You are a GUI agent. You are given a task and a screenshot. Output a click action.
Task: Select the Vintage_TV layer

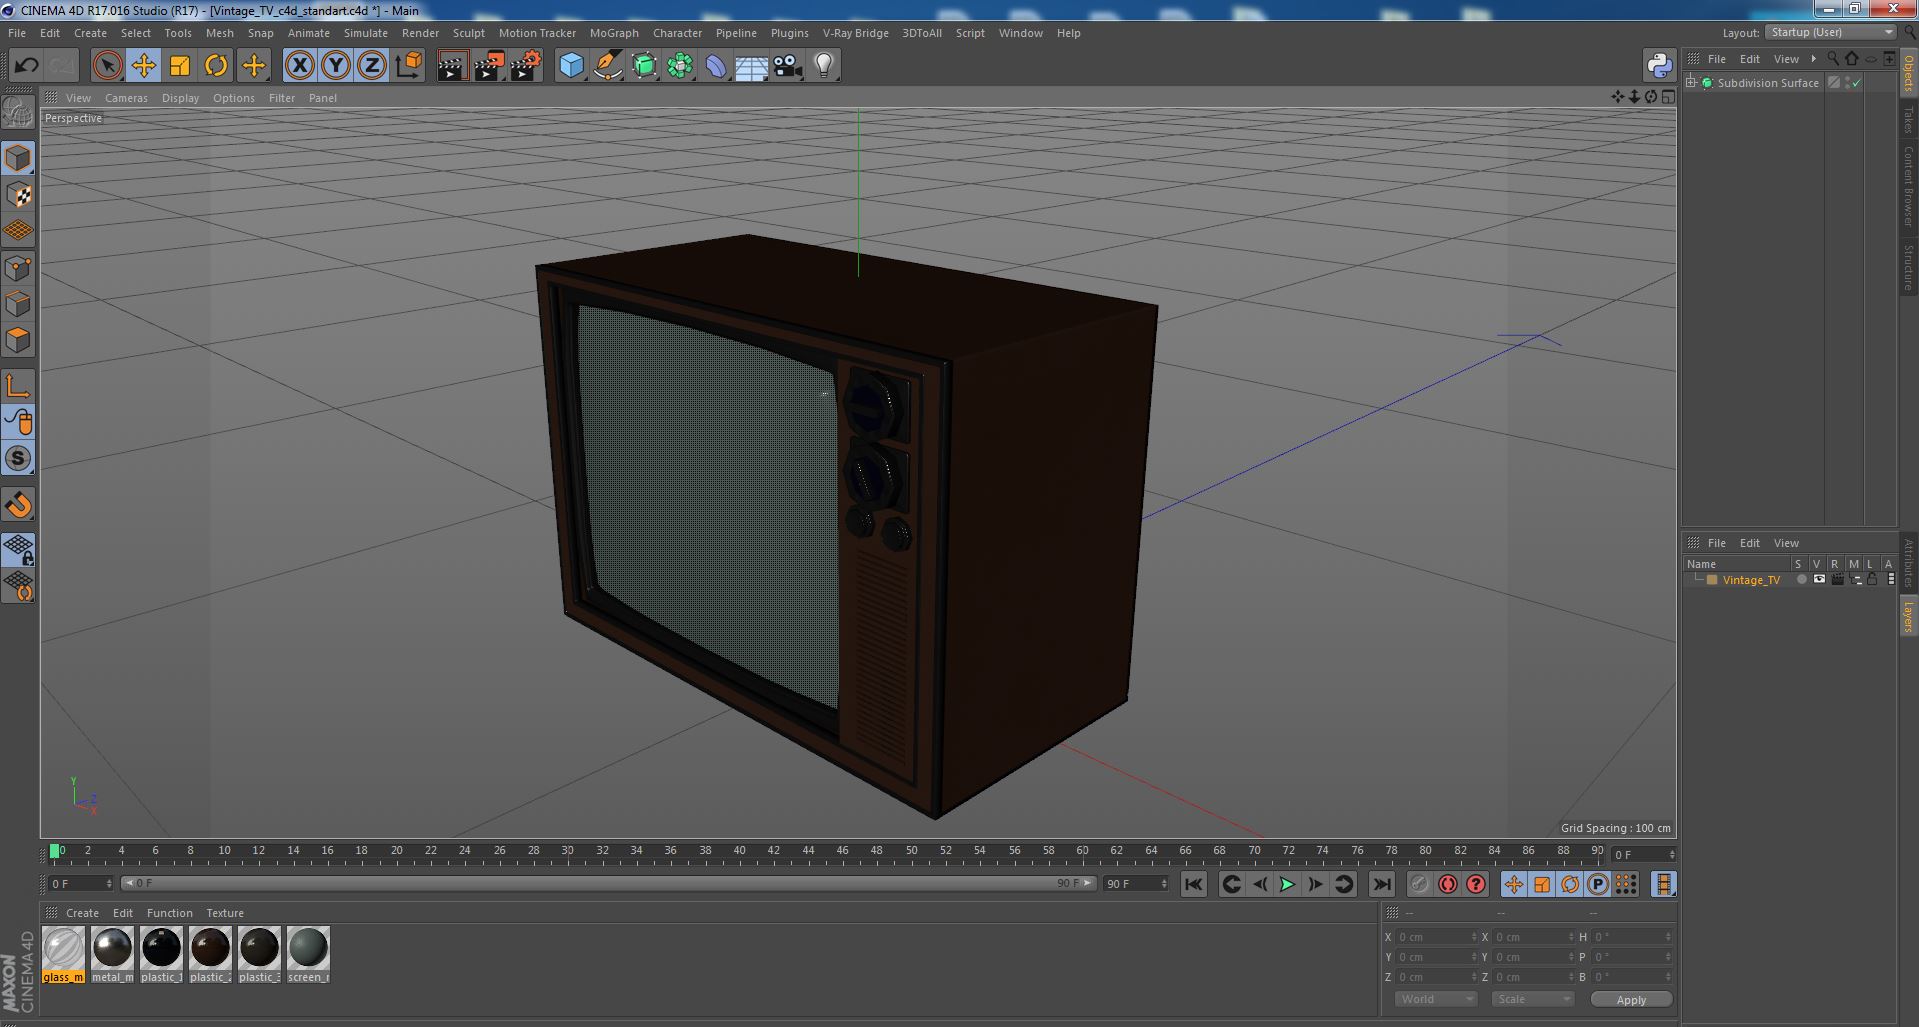(1751, 580)
